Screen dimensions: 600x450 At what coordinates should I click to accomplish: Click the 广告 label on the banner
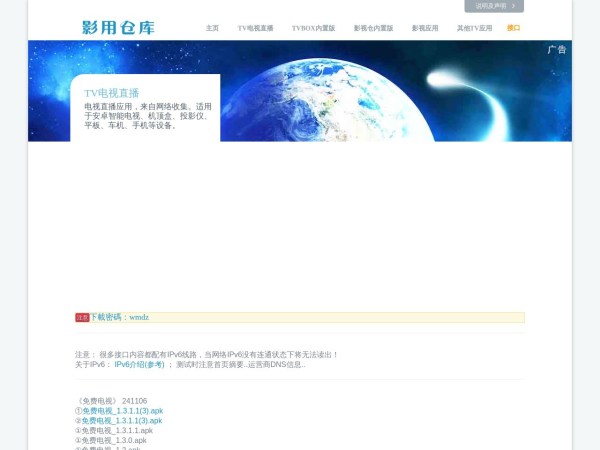coord(557,49)
